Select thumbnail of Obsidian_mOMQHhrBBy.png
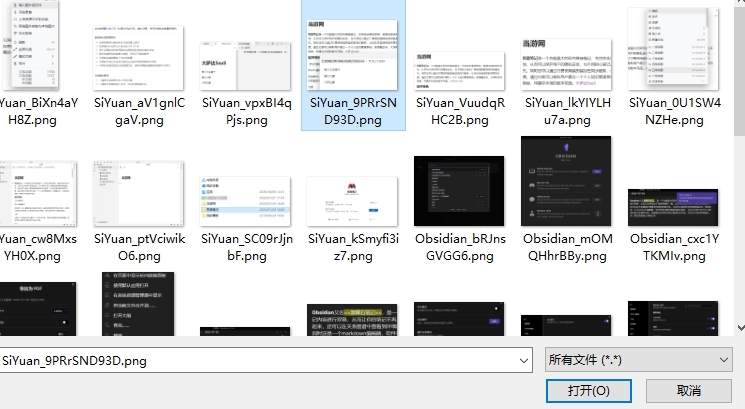The image size is (745, 409). (x=566, y=181)
